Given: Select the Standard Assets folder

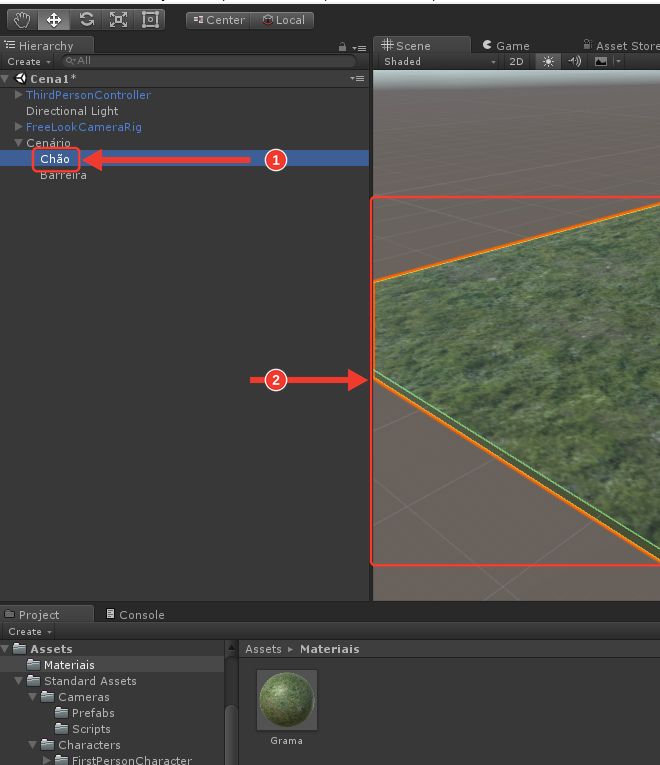Looking at the screenshot, I should pos(90,681).
